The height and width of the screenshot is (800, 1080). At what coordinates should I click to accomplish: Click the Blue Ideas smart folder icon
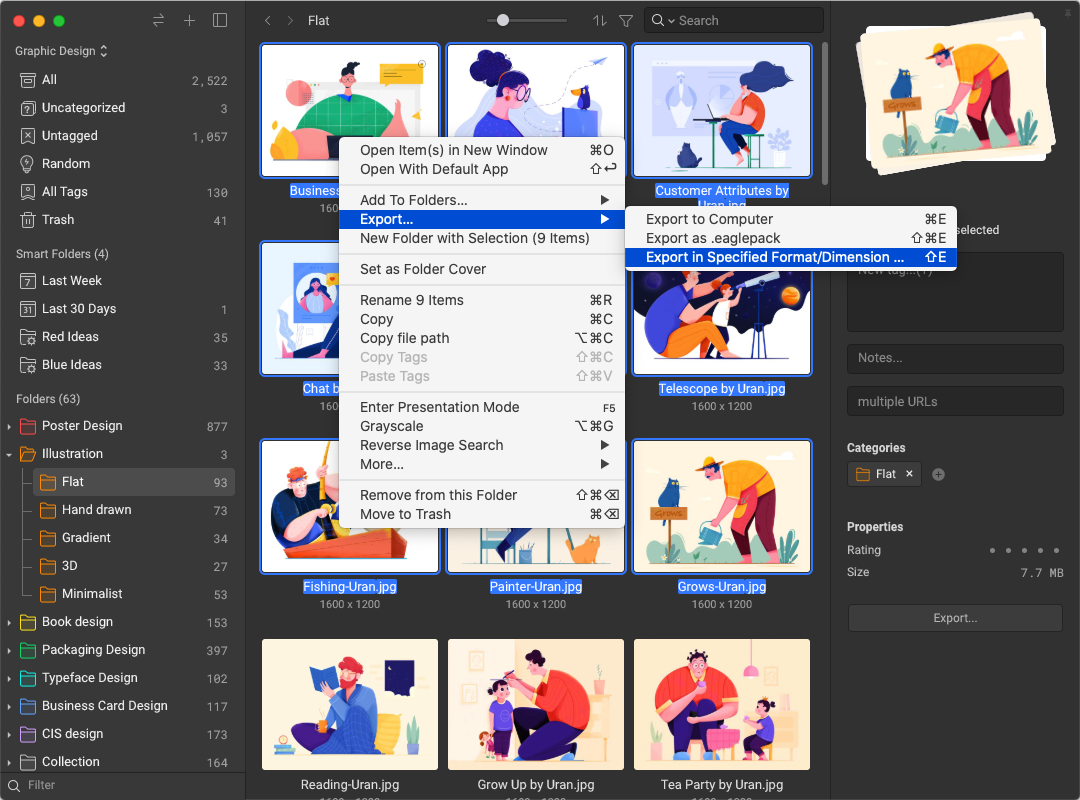pyautogui.click(x=28, y=365)
